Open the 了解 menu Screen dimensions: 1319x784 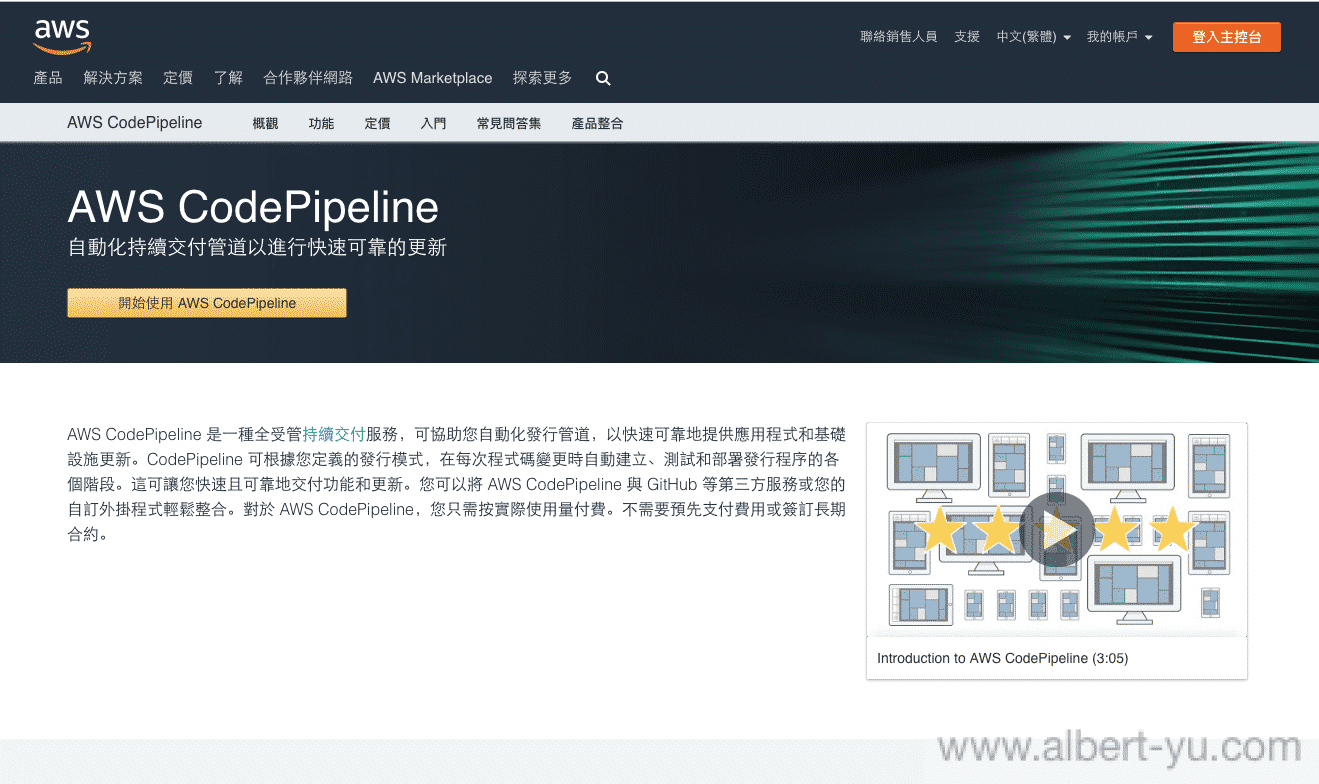tap(228, 78)
